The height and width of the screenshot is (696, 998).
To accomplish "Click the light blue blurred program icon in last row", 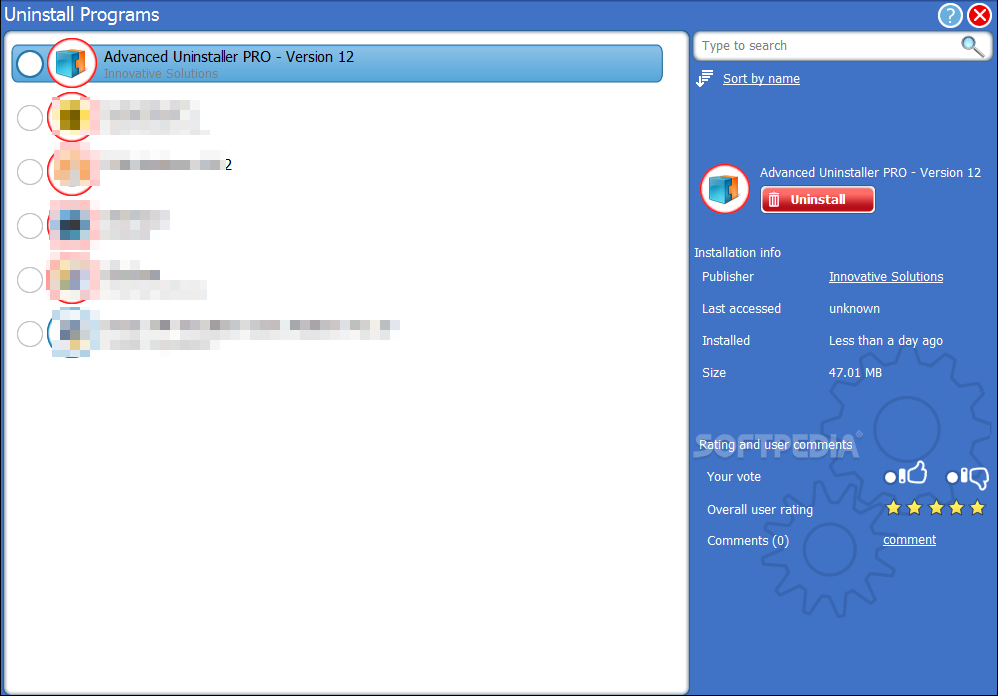I will pyautogui.click(x=72, y=333).
